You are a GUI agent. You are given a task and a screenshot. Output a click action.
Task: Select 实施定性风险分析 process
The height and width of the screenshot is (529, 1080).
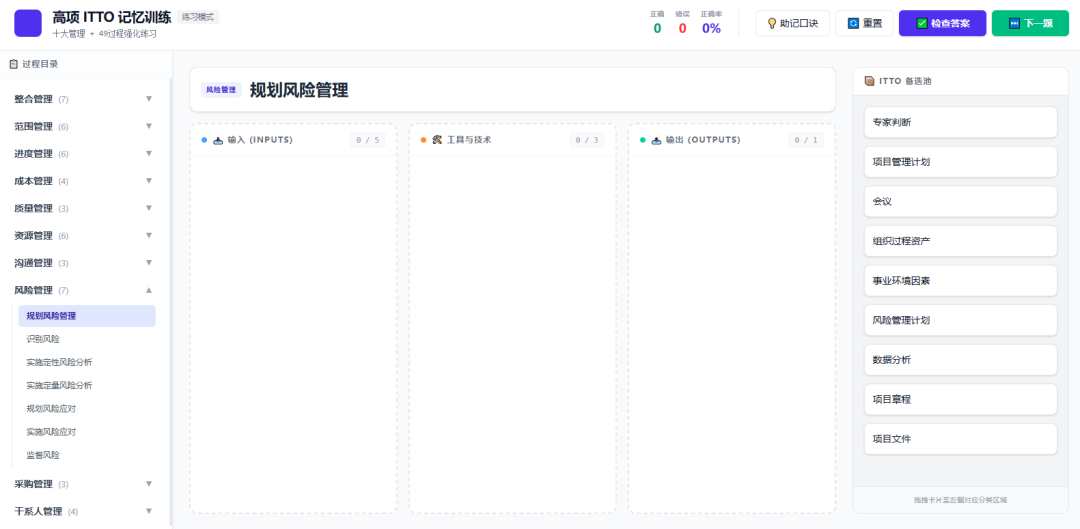[x=87, y=362]
